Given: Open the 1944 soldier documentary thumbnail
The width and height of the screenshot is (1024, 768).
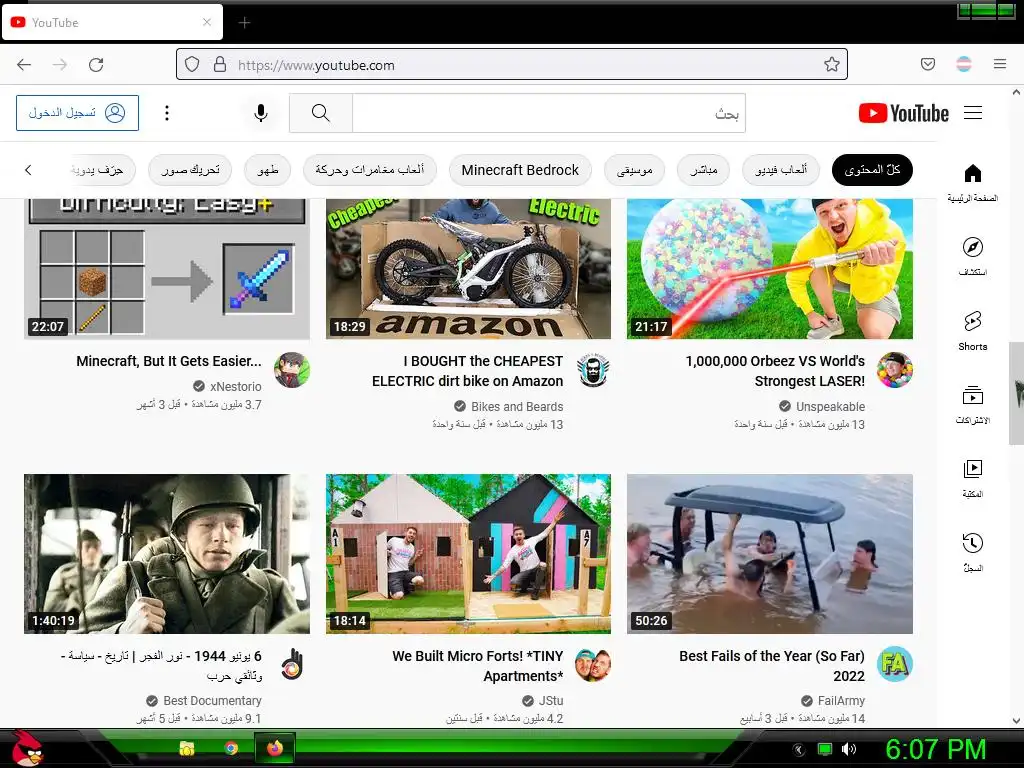Looking at the screenshot, I should (x=167, y=554).
